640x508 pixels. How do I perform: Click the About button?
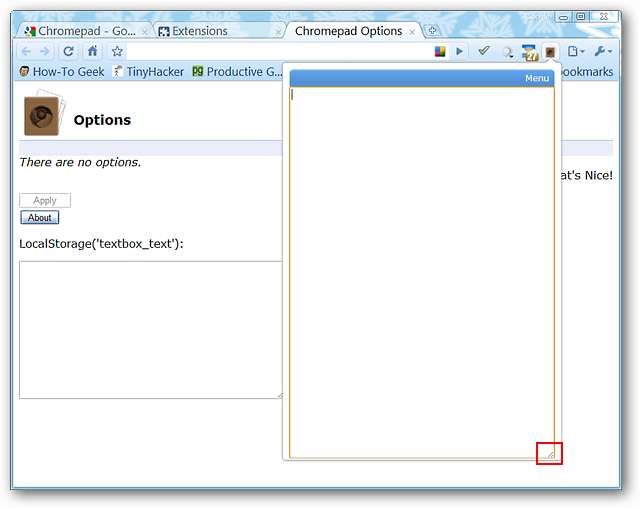point(40,217)
